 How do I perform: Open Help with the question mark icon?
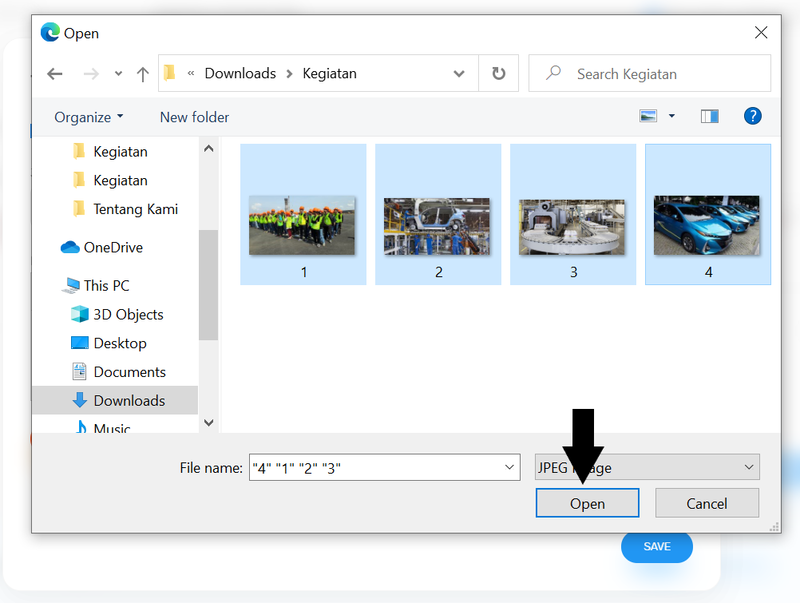(753, 116)
